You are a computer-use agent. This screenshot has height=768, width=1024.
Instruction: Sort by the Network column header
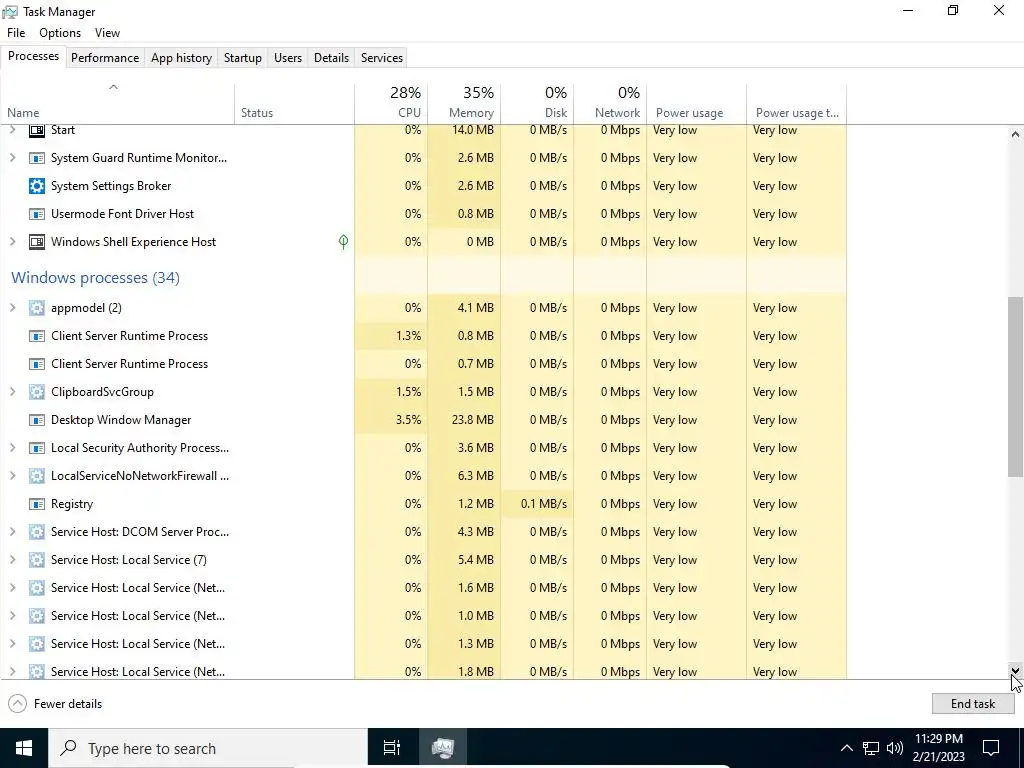[611, 103]
